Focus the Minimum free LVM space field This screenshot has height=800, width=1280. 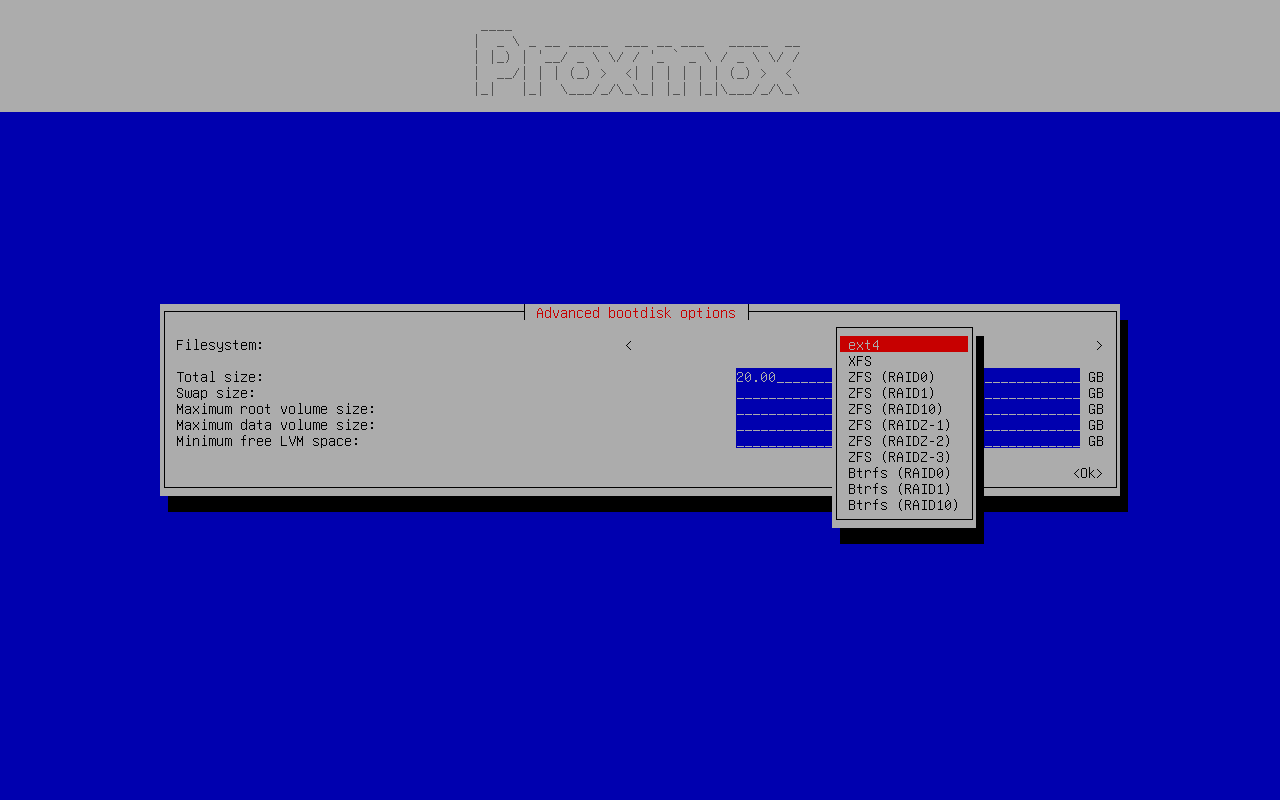coord(908,441)
